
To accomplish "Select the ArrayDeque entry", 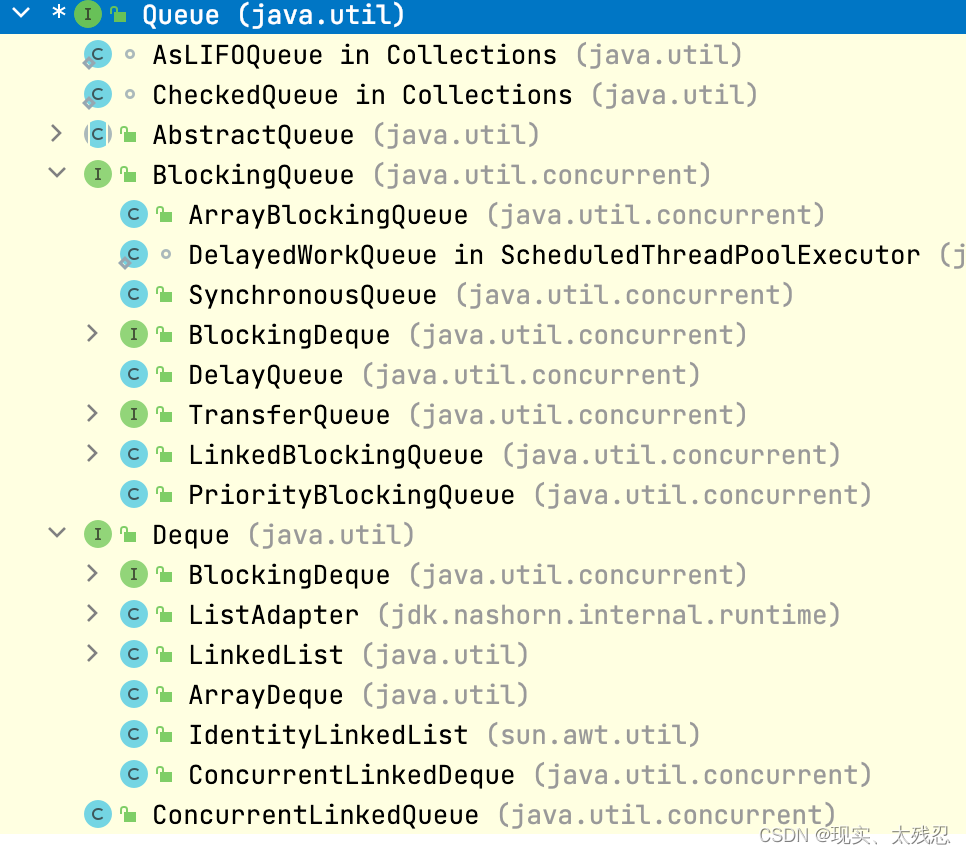I will pyautogui.click(x=358, y=695).
